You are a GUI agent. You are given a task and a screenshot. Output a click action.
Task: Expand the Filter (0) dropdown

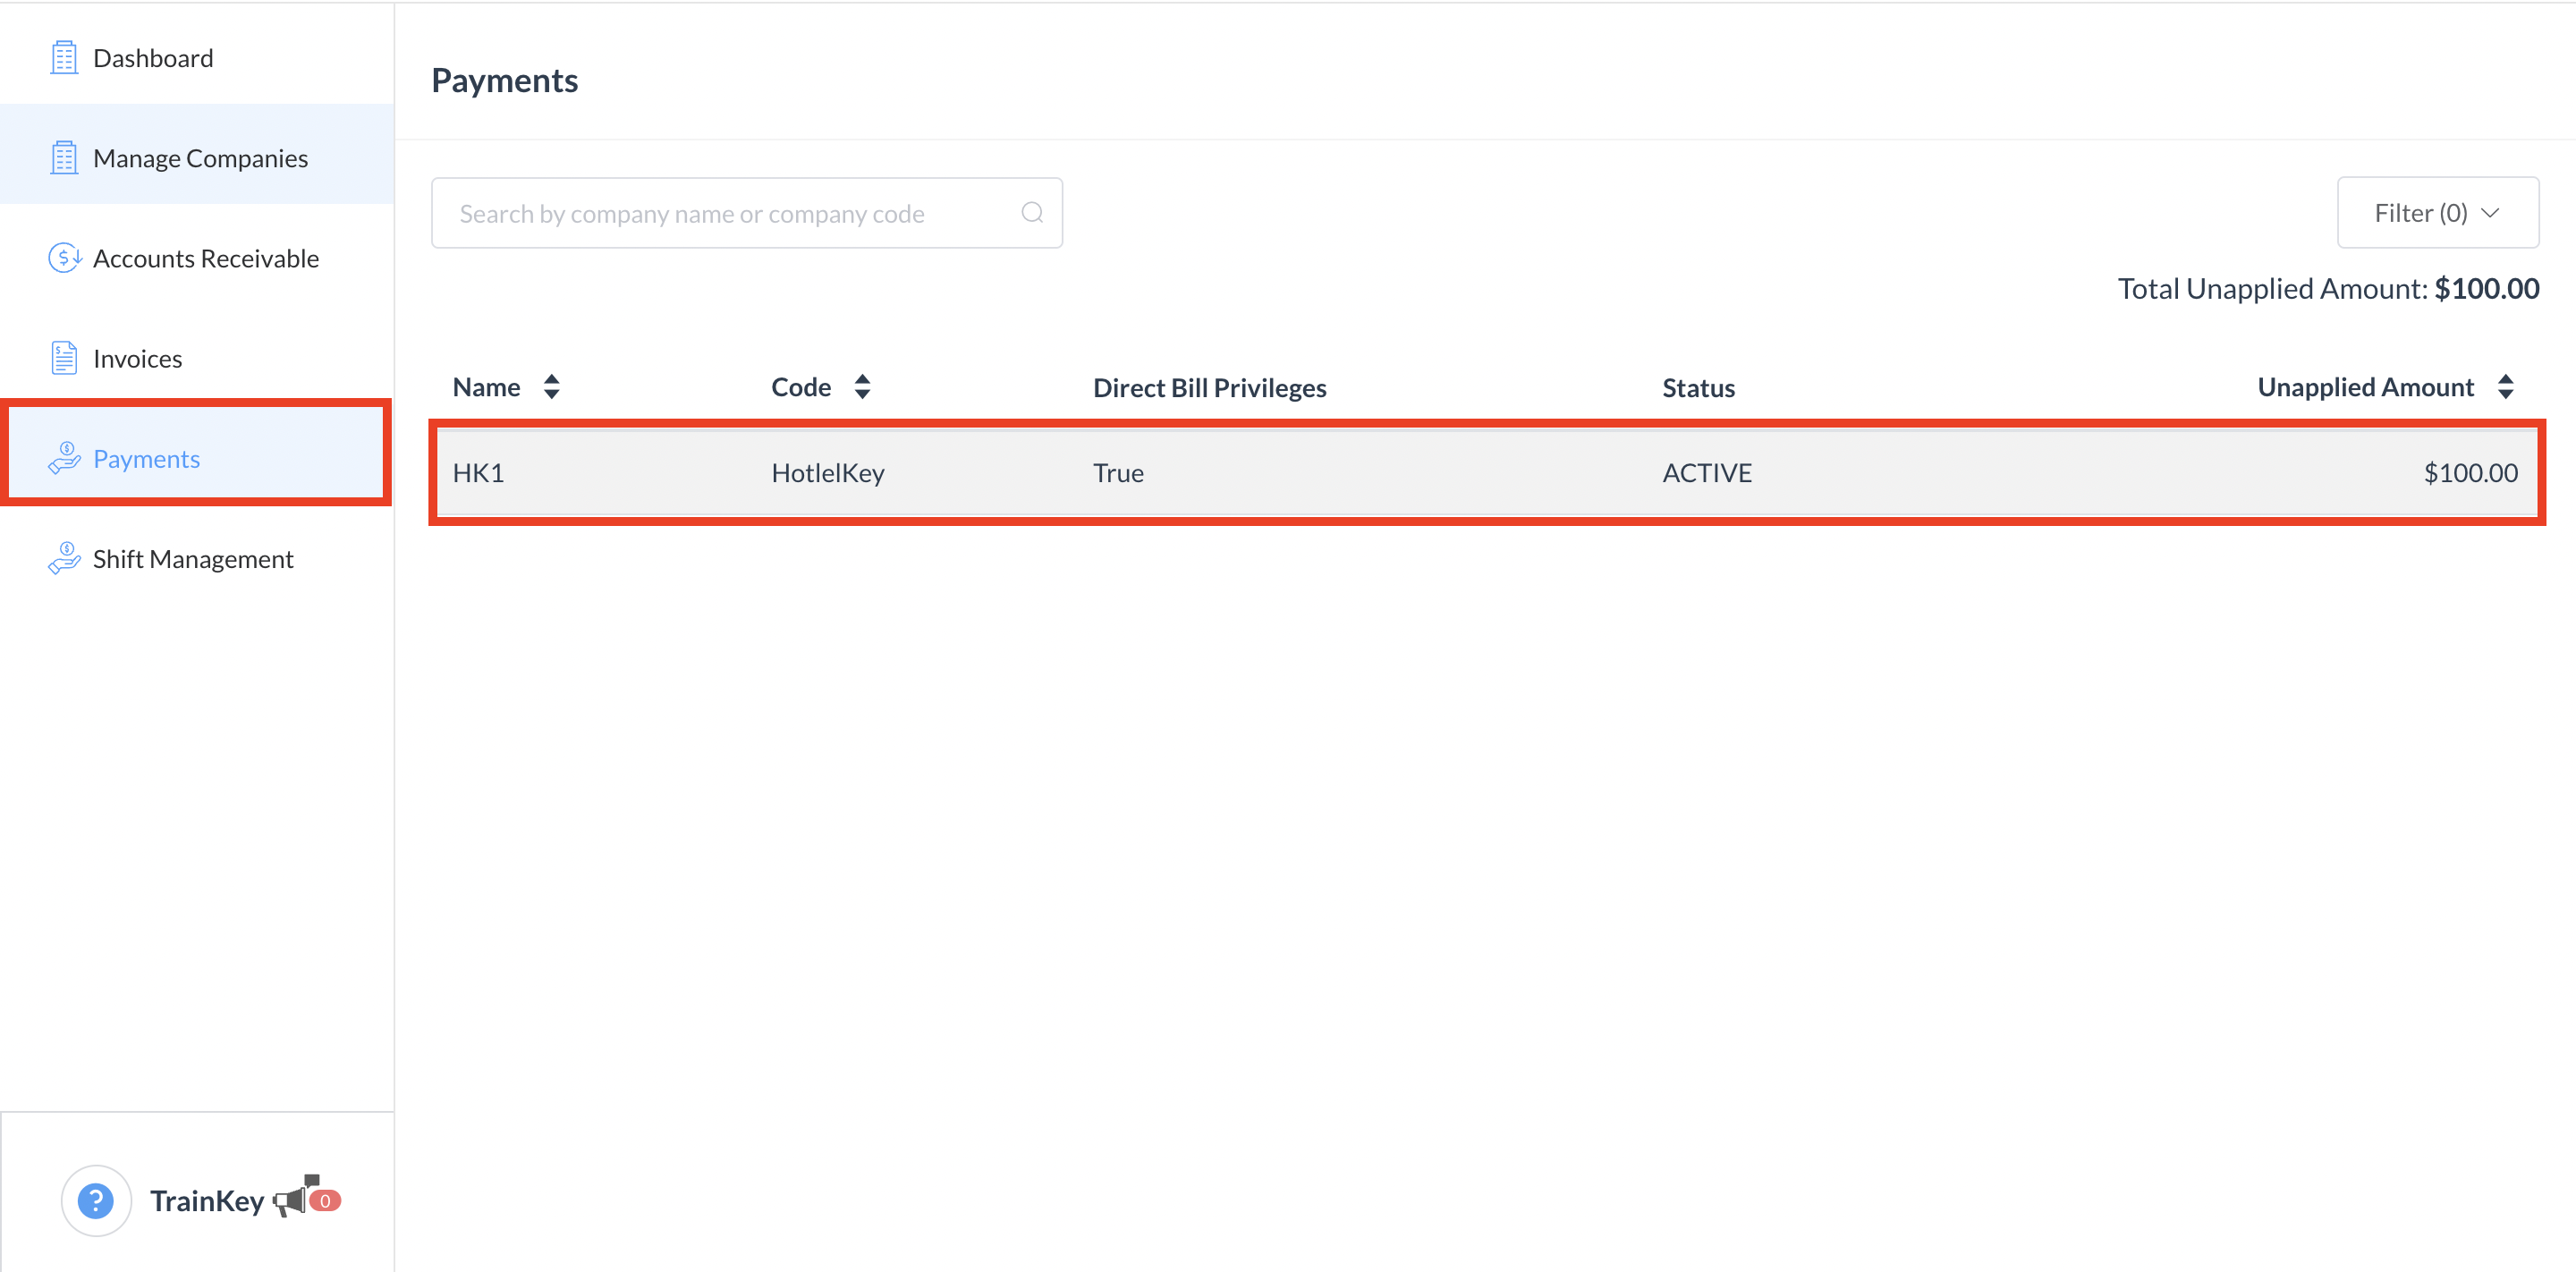click(2437, 213)
